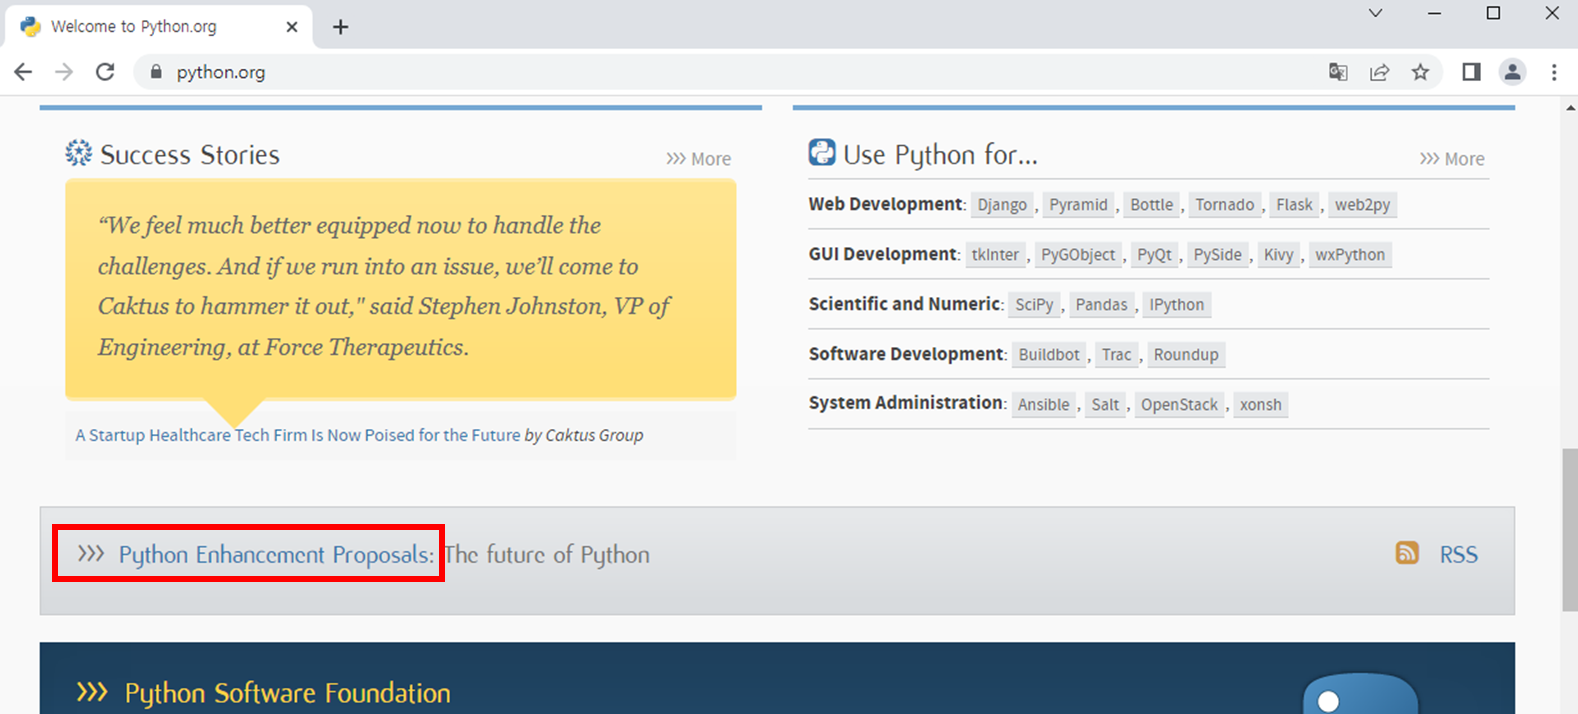
Task: Open the Pandas tag
Action: [x=1101, y=305]
